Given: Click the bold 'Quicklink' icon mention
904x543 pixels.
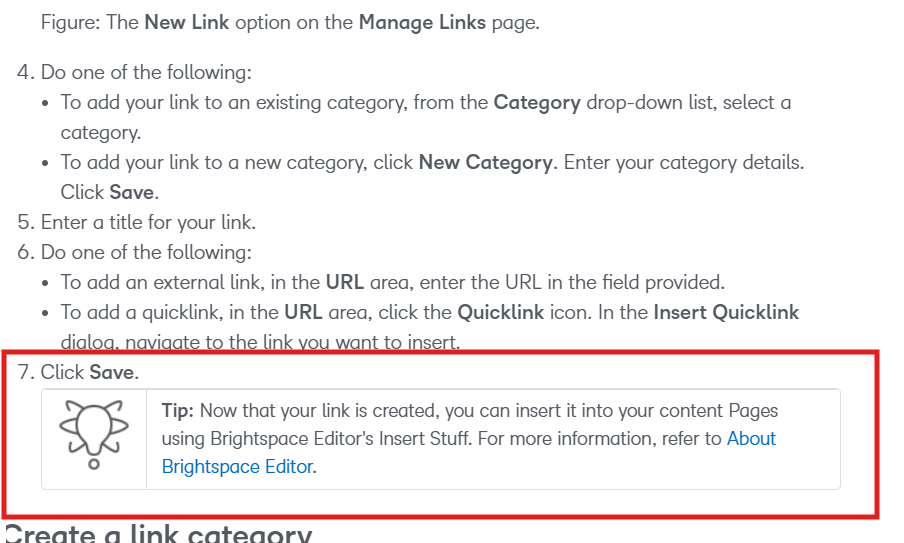Looking at the screenshot, I should click(500, 312).
